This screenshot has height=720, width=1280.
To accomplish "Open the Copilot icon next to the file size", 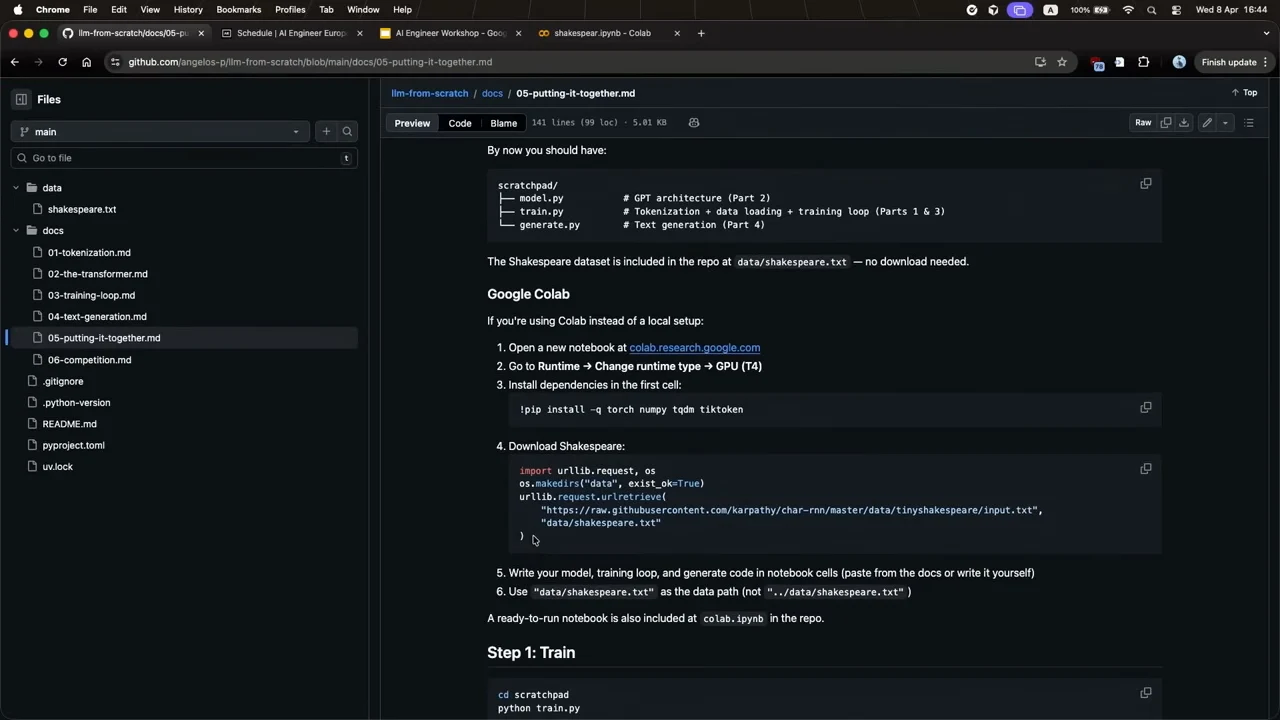I will [693, 122].
